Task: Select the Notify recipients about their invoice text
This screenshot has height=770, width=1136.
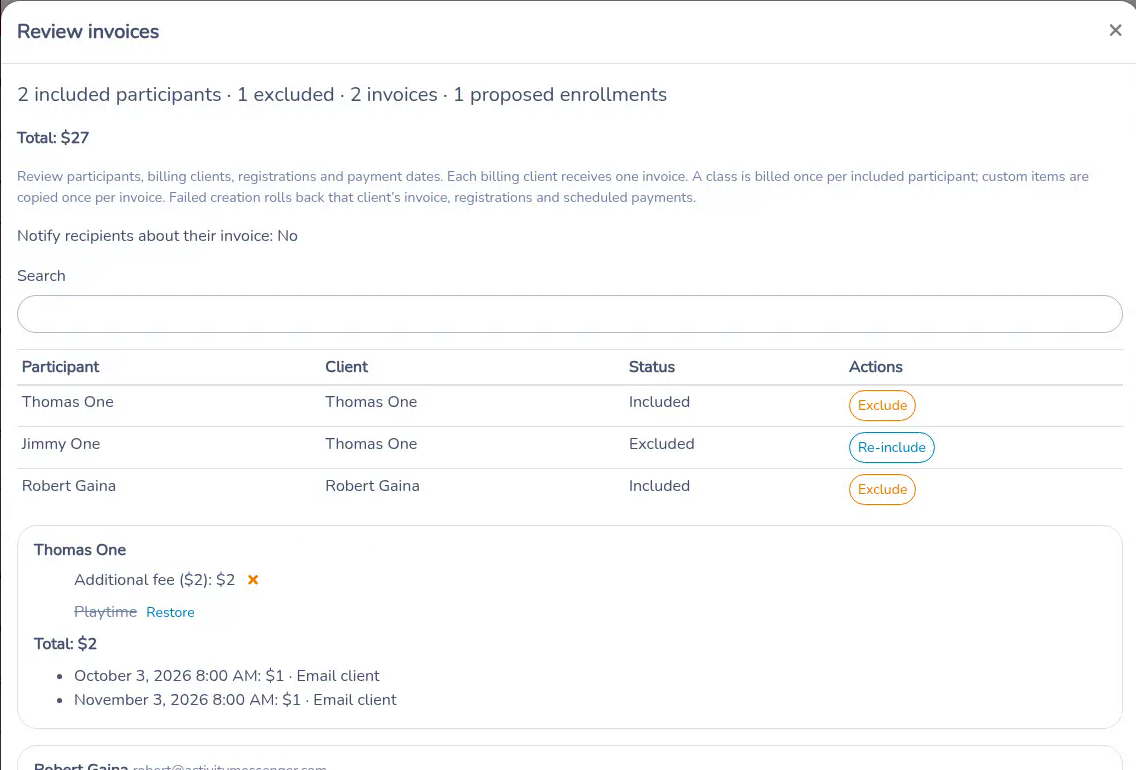Action: coord(157,235)
